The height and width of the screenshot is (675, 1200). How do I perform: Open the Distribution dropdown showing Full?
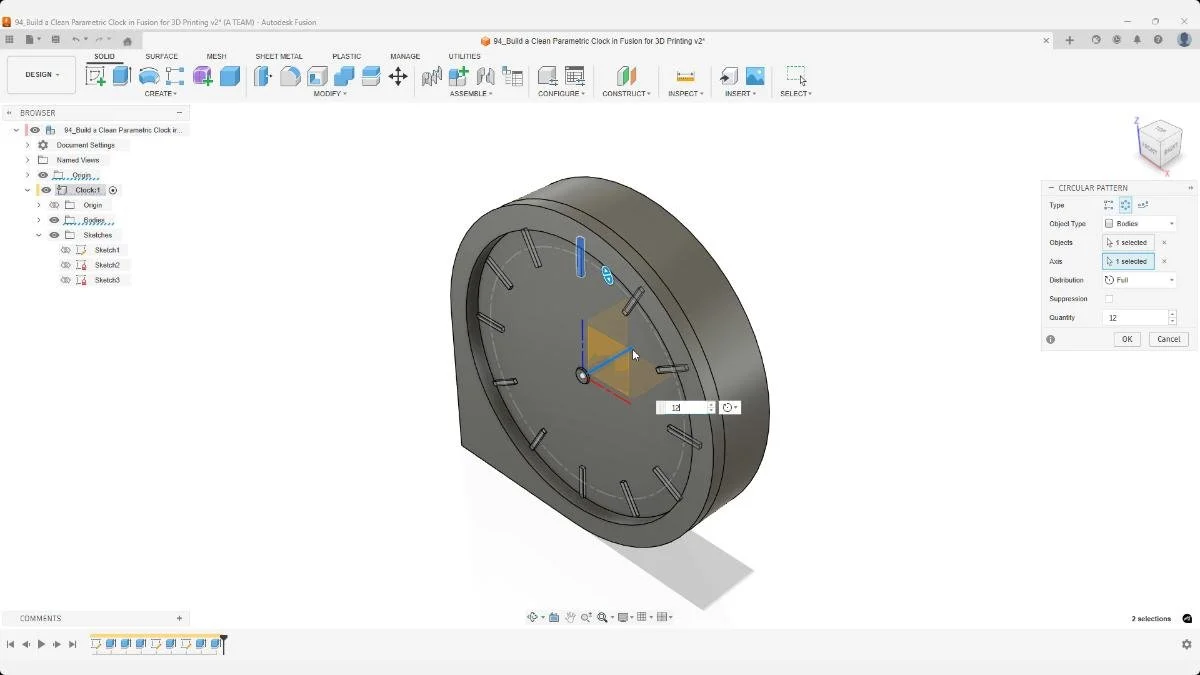click(1171, 279)
